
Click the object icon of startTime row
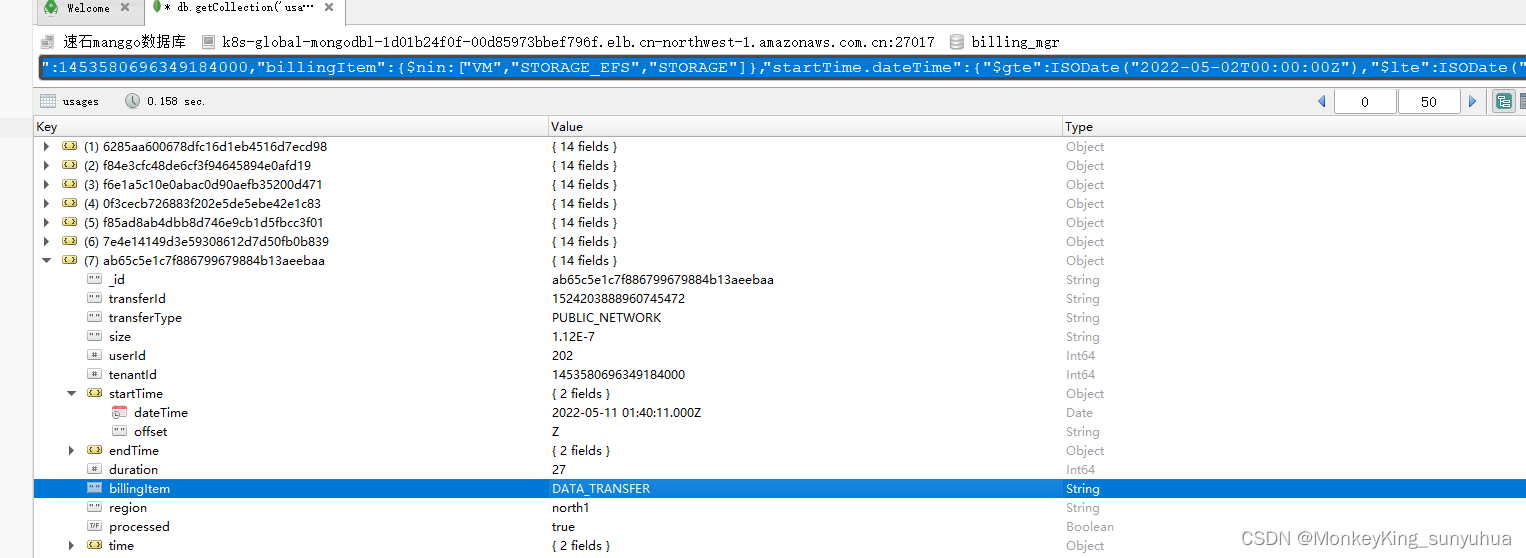pos(94,393)
